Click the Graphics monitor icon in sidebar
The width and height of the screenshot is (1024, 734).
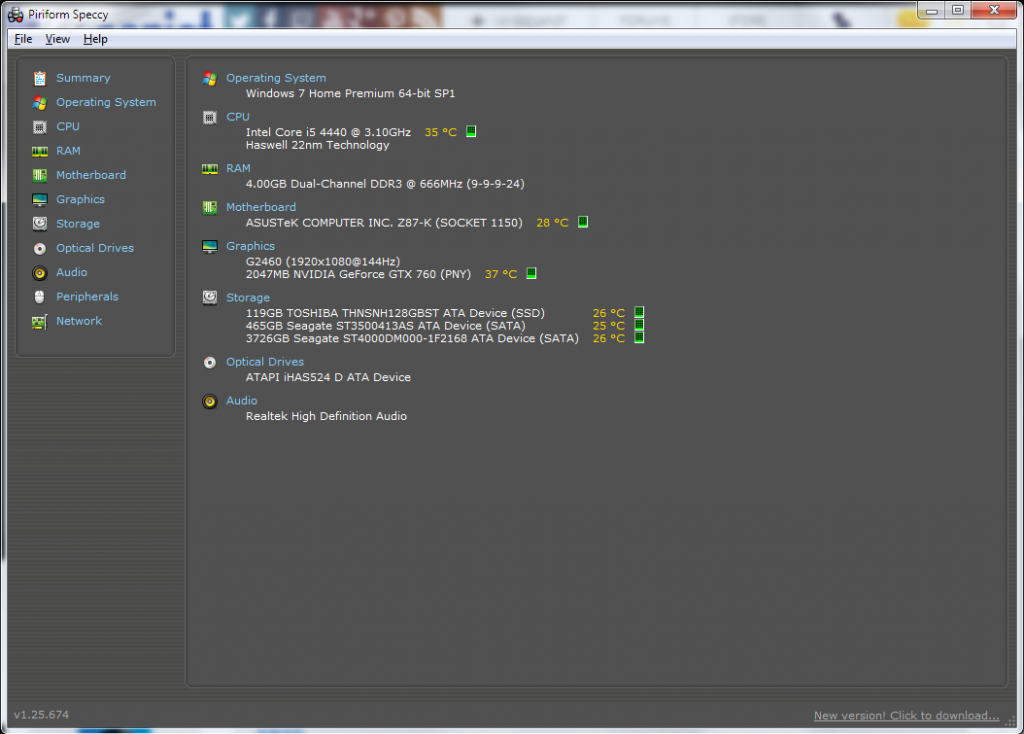tap(40, 200)
